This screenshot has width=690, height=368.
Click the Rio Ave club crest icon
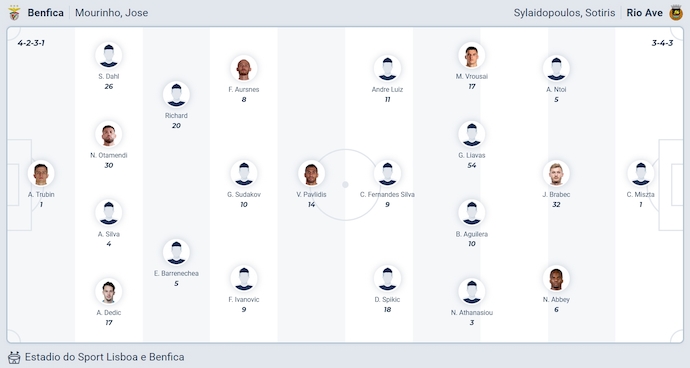pyautogui.click(x=676, y=13)
